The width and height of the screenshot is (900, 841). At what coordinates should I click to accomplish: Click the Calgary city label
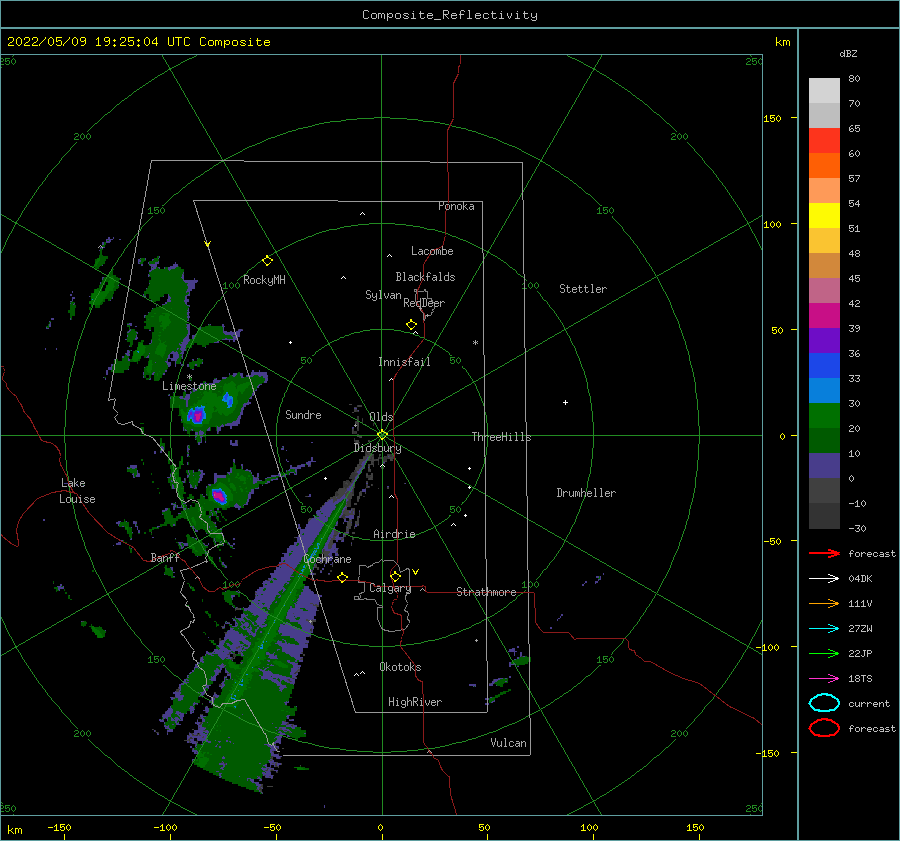(390, 588)
